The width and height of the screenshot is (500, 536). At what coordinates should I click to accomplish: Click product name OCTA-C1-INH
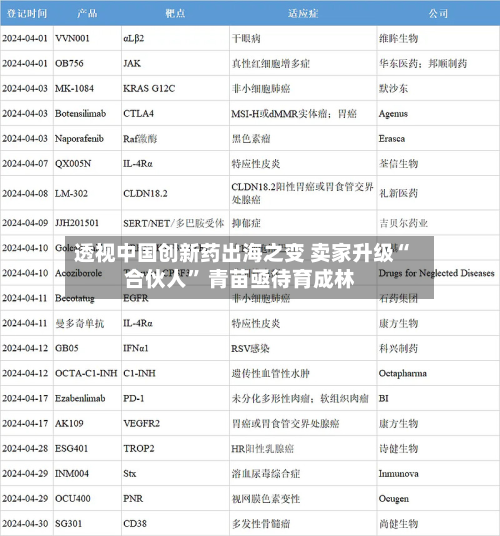click(x=86, y=373)
